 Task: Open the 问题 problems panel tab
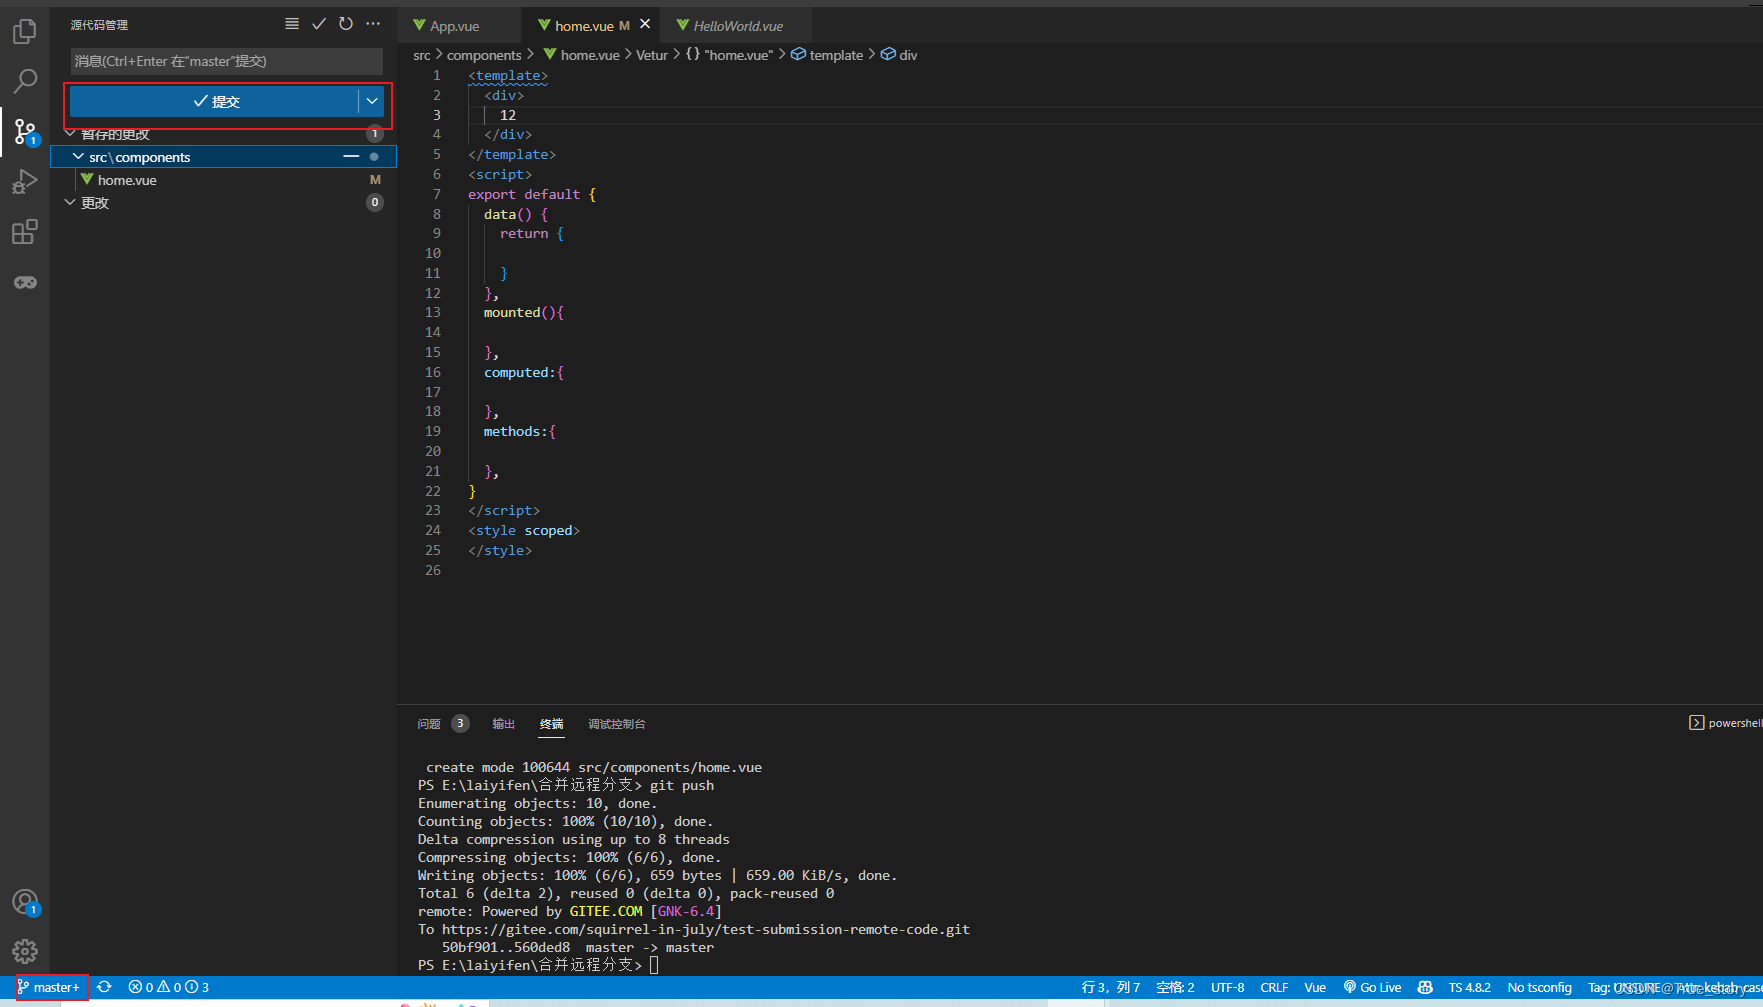[x=429, y=723]
